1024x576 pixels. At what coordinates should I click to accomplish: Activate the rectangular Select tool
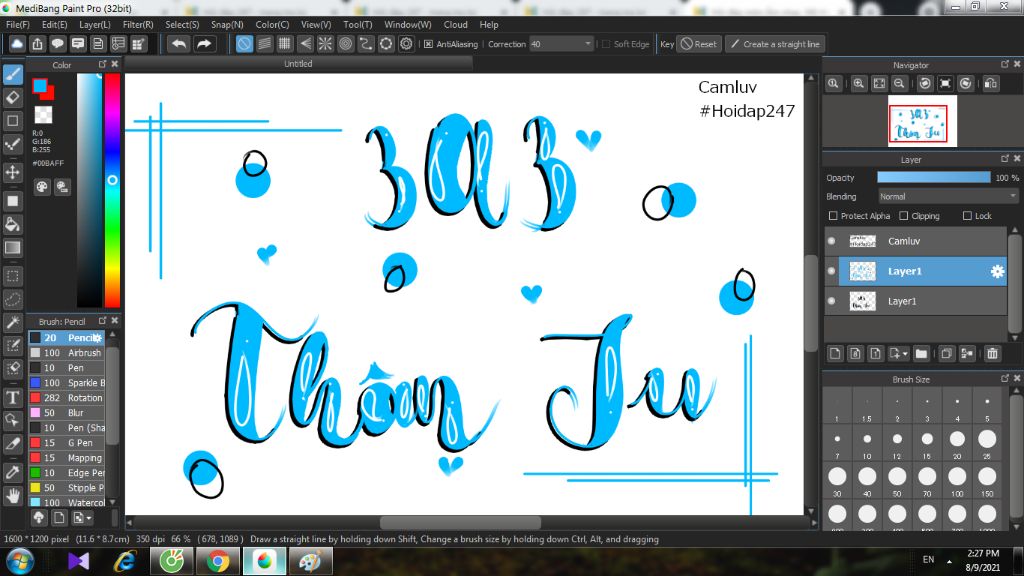coord(12,276)
